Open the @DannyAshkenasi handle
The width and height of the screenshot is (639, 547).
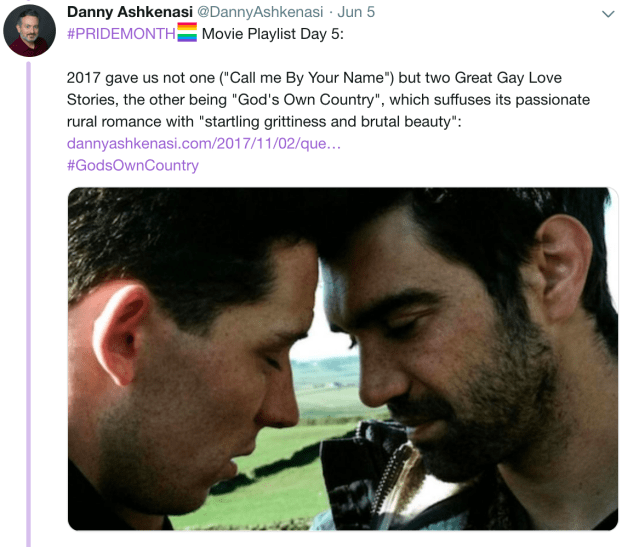click(x=260, y=12)
